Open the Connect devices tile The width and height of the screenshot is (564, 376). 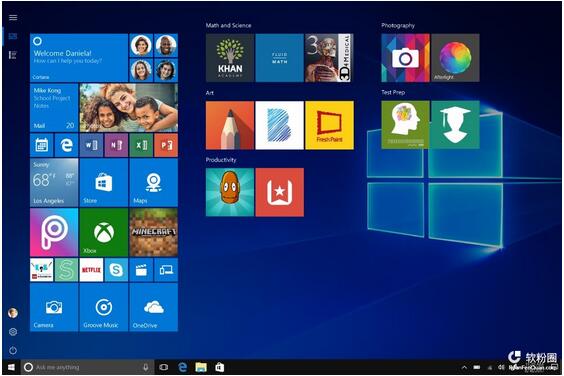pos(166,270)
